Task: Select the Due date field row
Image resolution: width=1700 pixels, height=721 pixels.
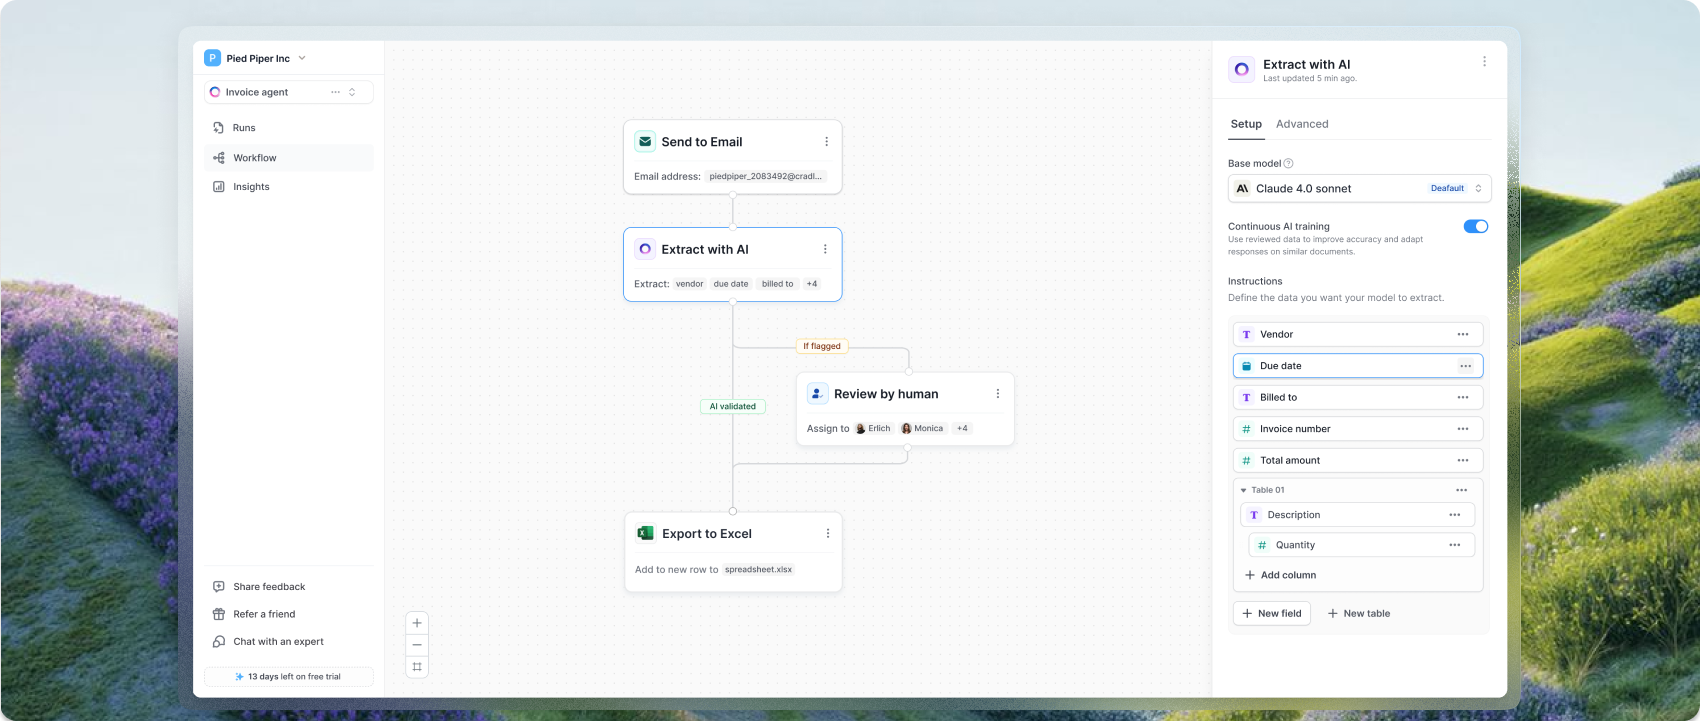Action: coord(1358,366)
